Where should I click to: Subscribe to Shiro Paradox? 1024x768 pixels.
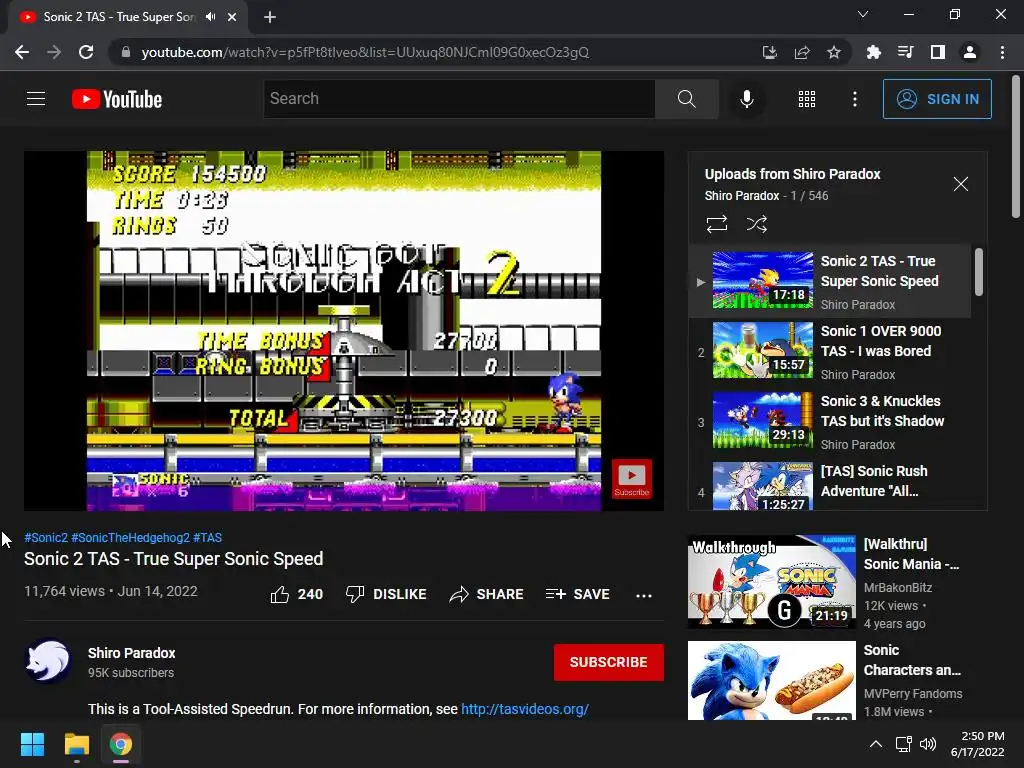pos(609,662)
